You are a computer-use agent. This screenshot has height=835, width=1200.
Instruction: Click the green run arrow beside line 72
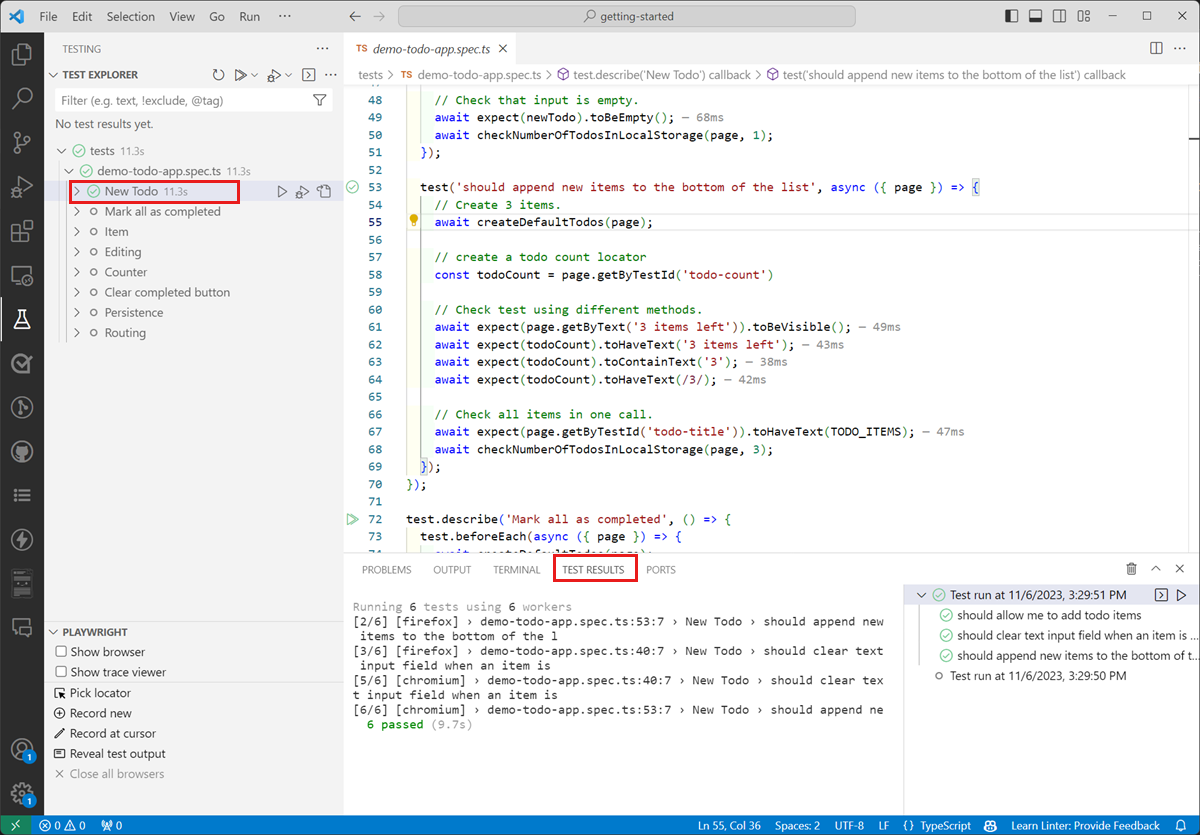click(352, 520)
